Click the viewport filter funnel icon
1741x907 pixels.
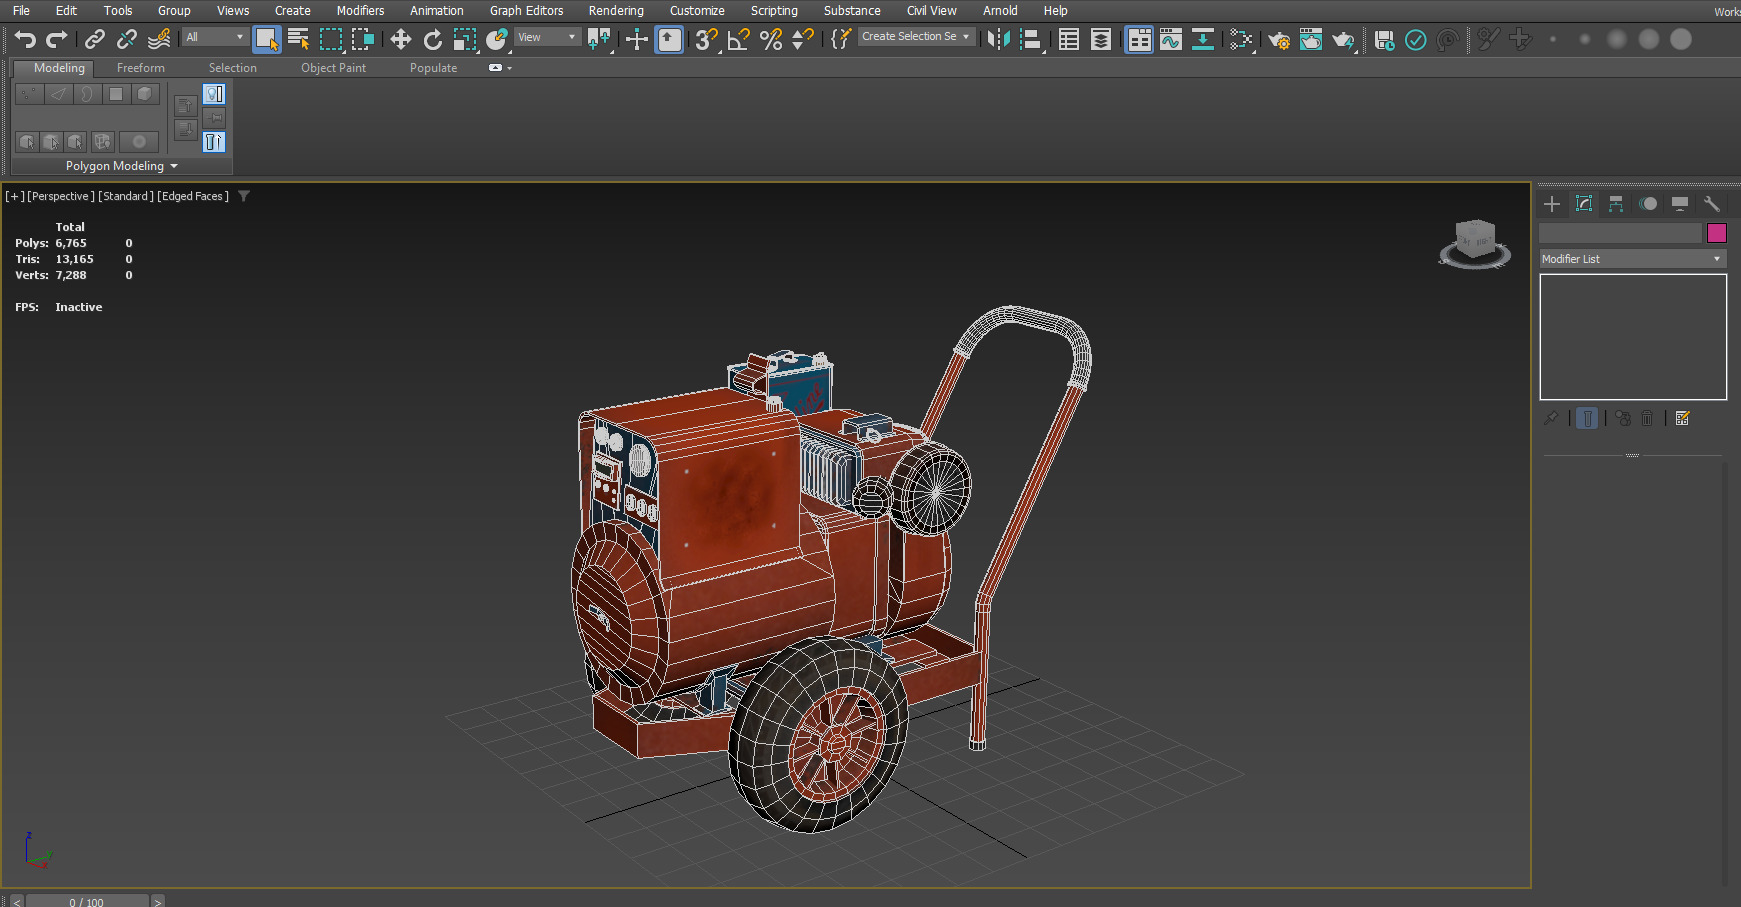(243, 196)
